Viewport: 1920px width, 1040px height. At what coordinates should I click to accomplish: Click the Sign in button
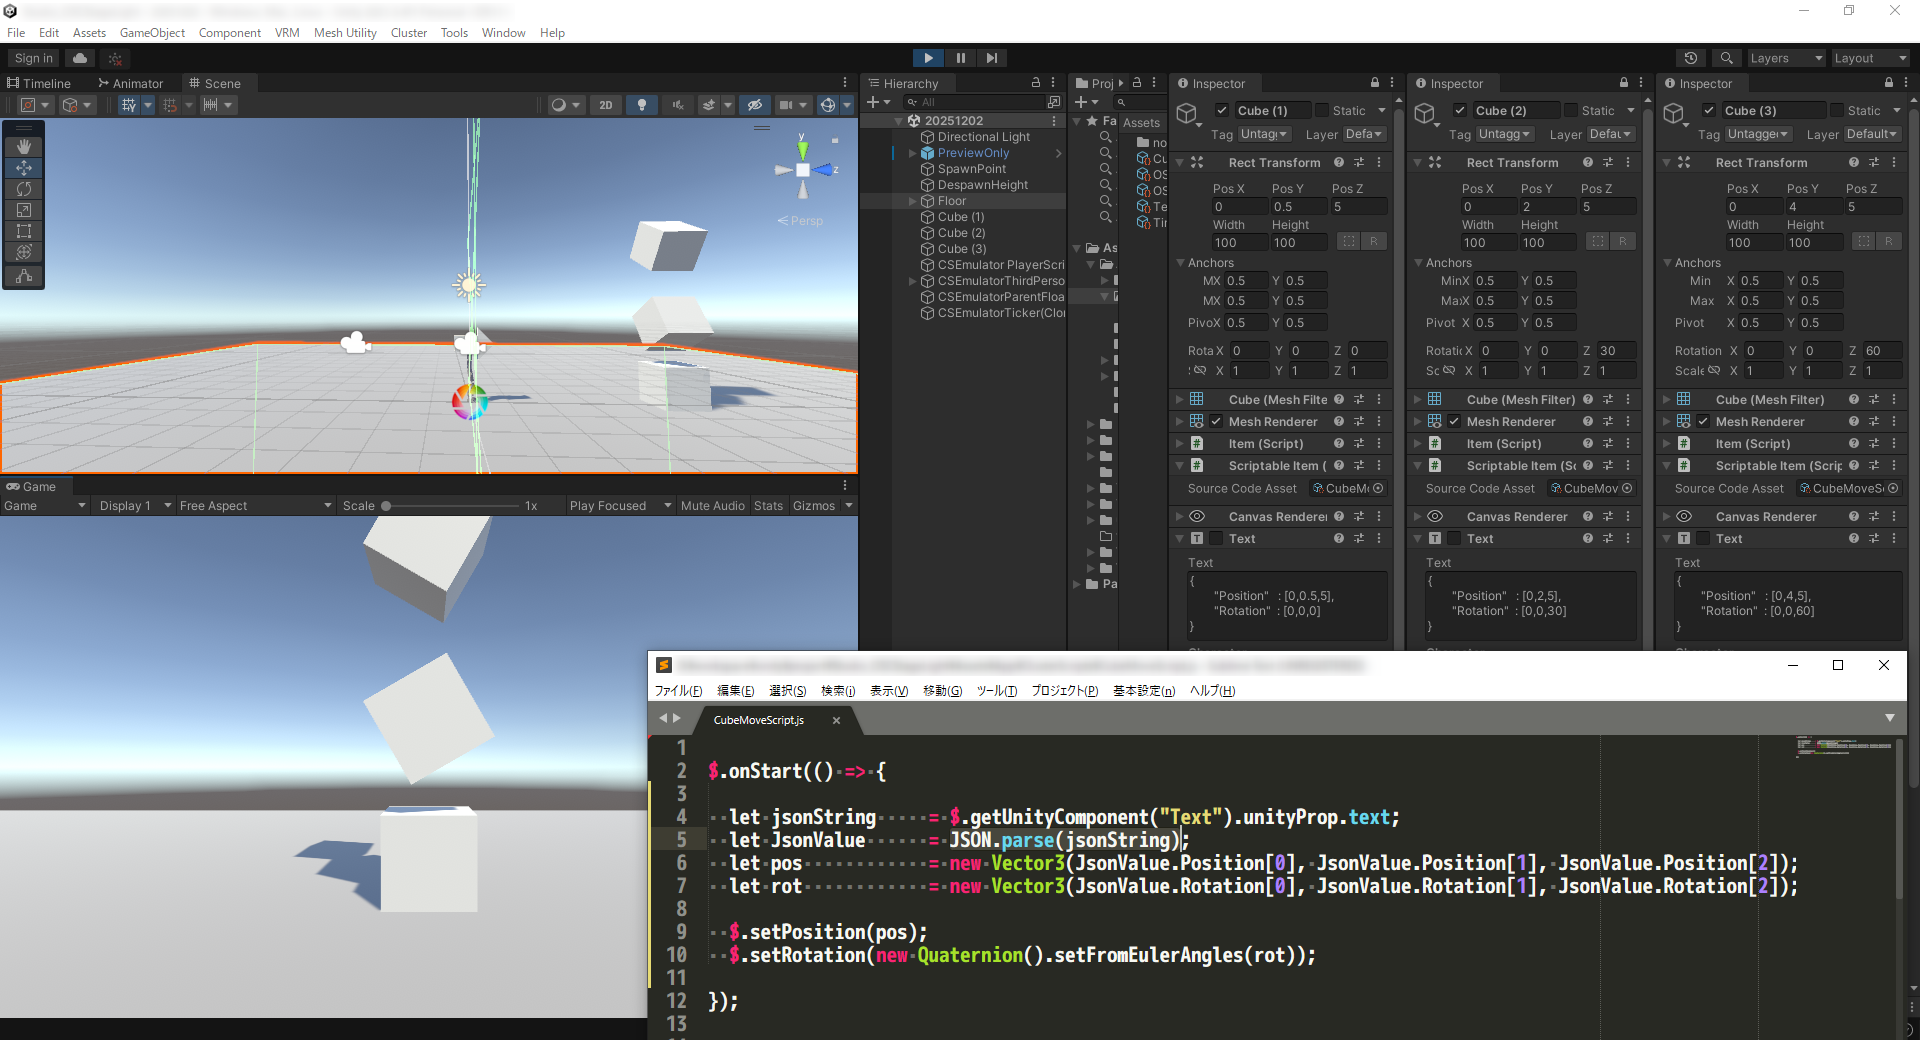34,58
